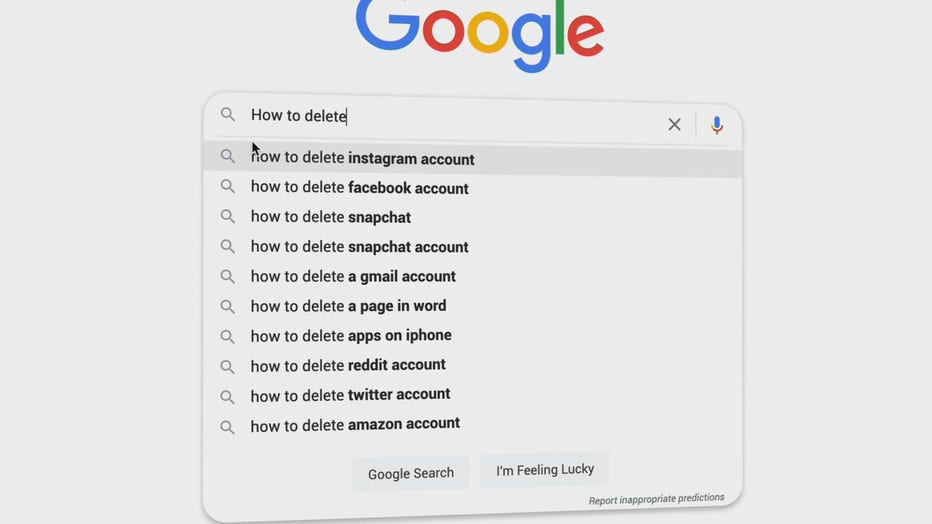Click magnifier icon beside facebook account suggestion
The height and width of the screenshot is (524, 932).
(228, 186)
